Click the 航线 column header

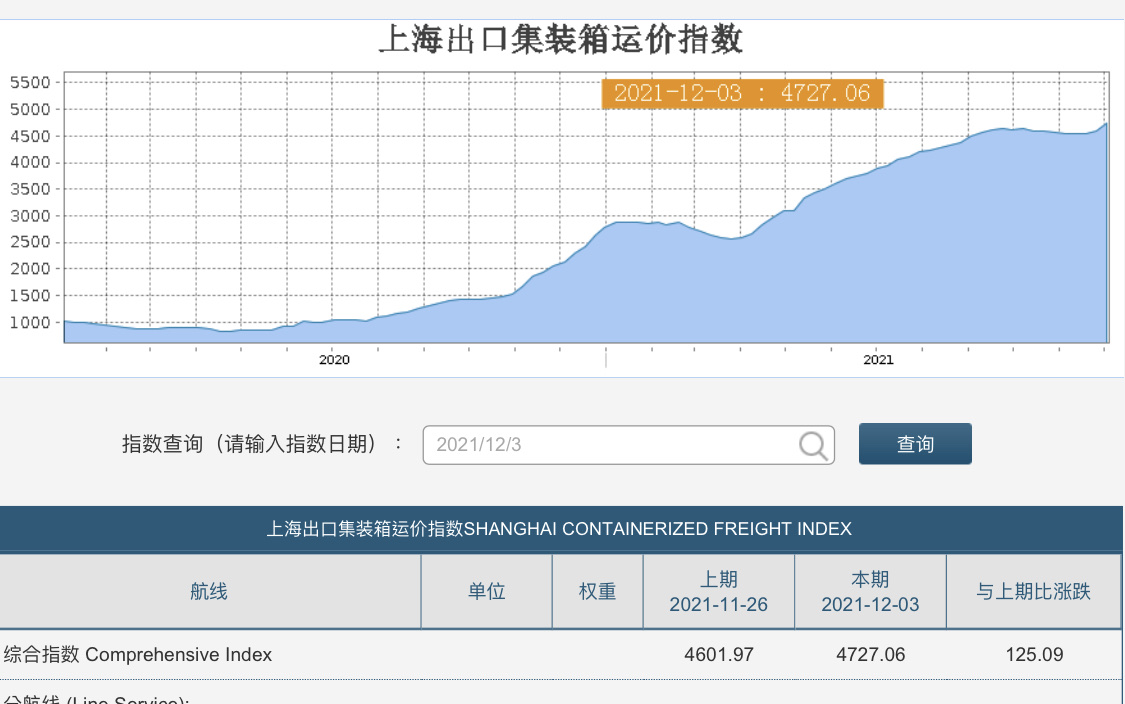pos(209,592)
